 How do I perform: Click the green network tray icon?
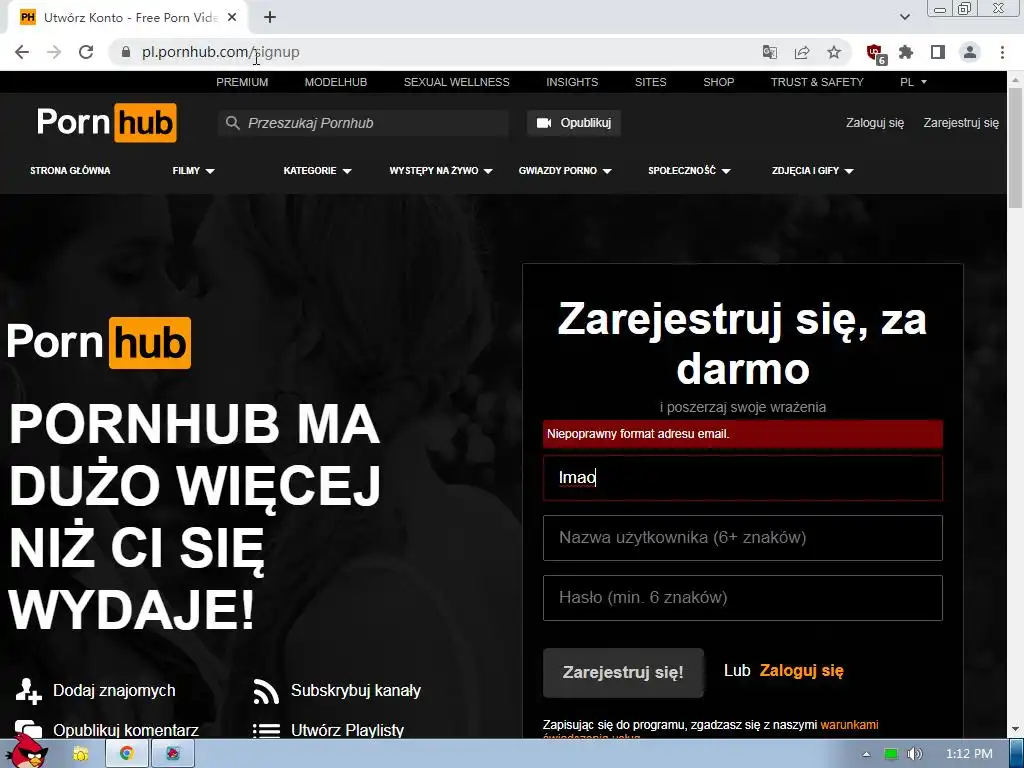click(891, 754)
